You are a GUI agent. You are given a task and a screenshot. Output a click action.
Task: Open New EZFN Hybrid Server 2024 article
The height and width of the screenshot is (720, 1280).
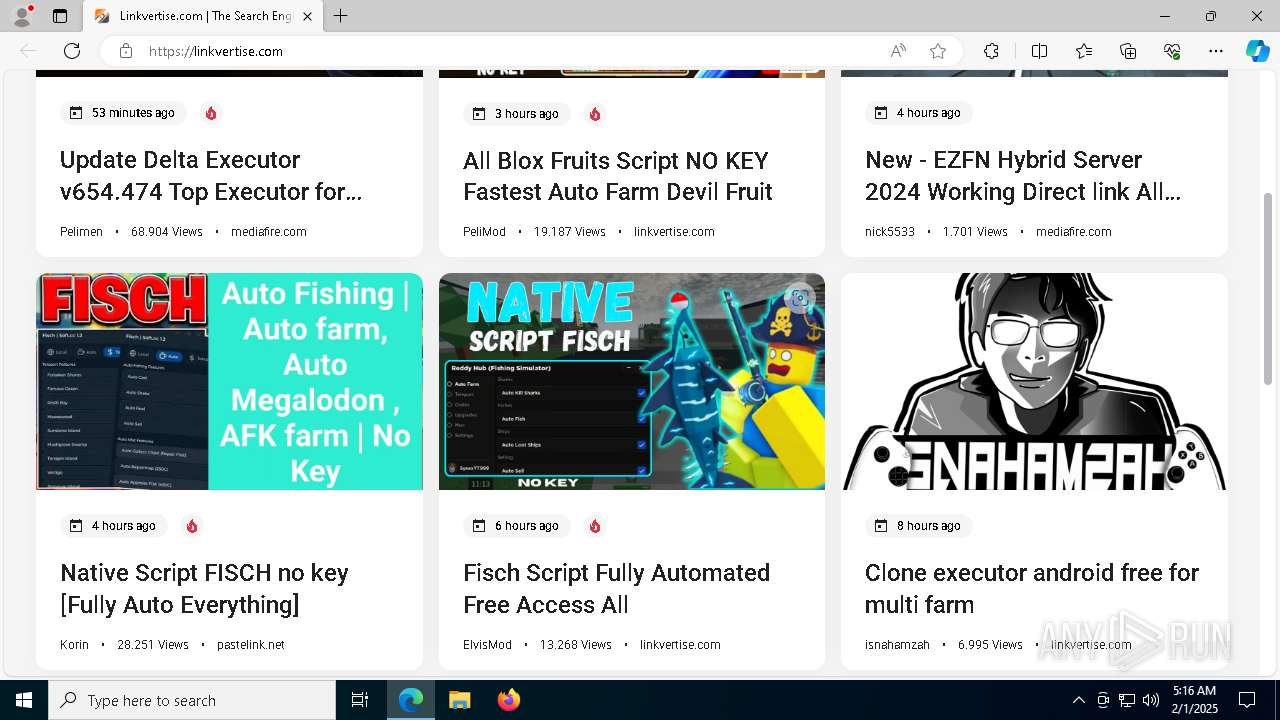pyautogui.click(x=1023, y=176)
